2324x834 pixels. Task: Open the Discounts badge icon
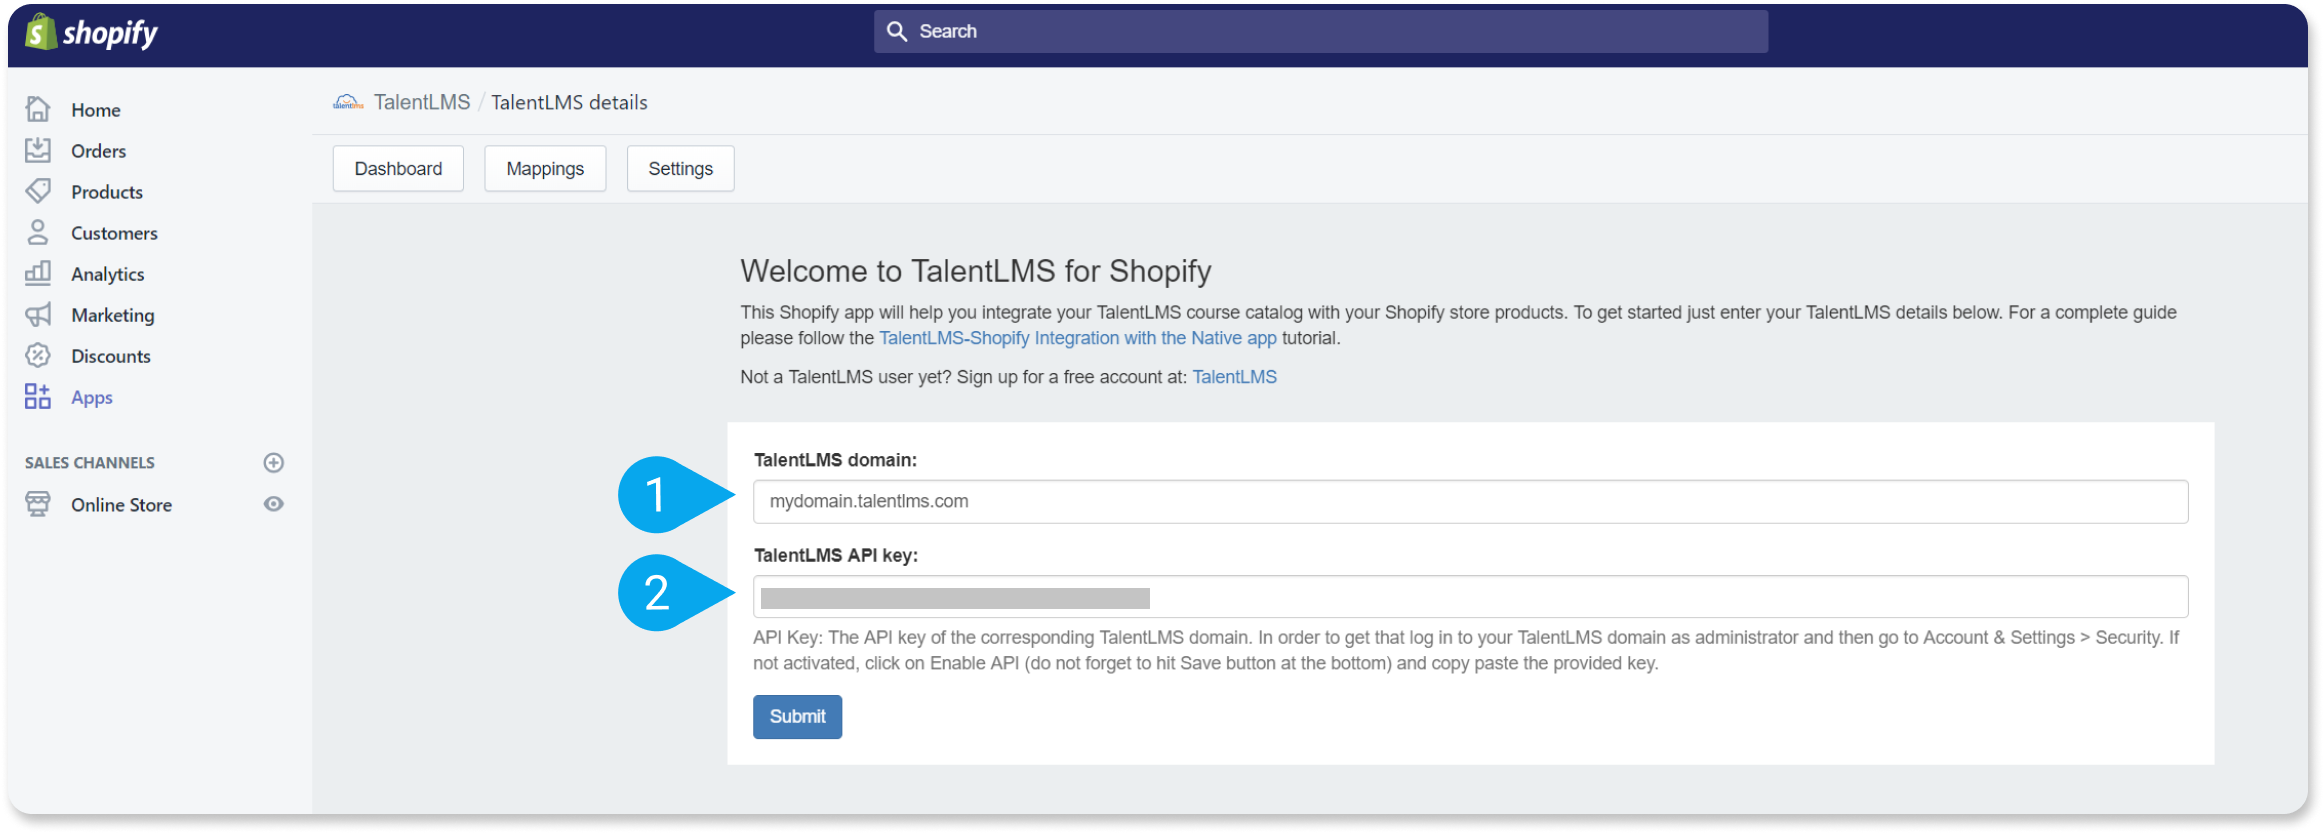pos(38,355)
